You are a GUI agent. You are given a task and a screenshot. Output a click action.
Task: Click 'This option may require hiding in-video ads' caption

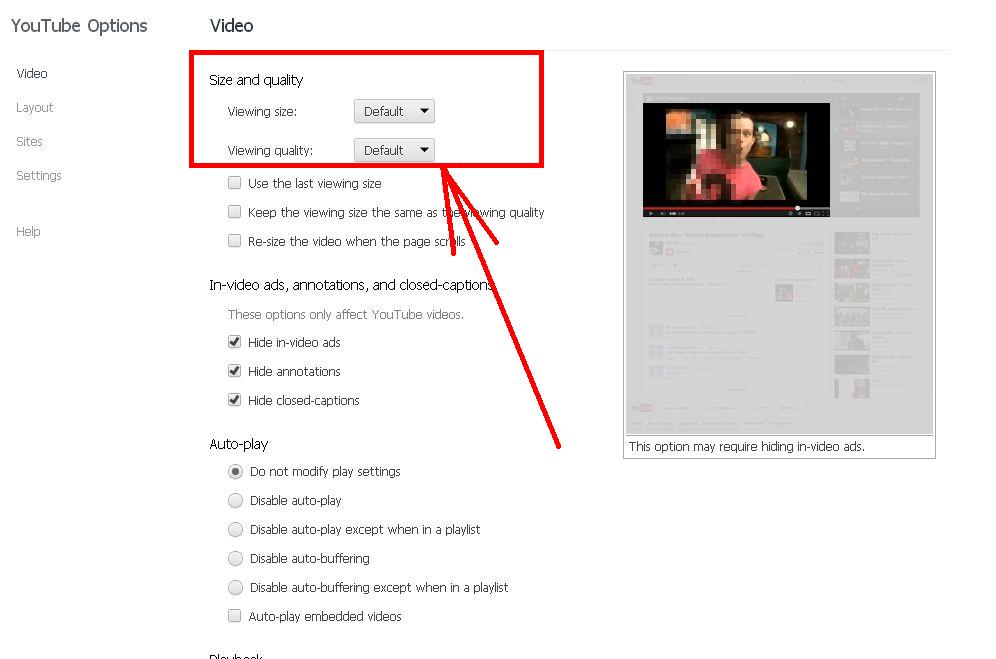coord(746,447)
